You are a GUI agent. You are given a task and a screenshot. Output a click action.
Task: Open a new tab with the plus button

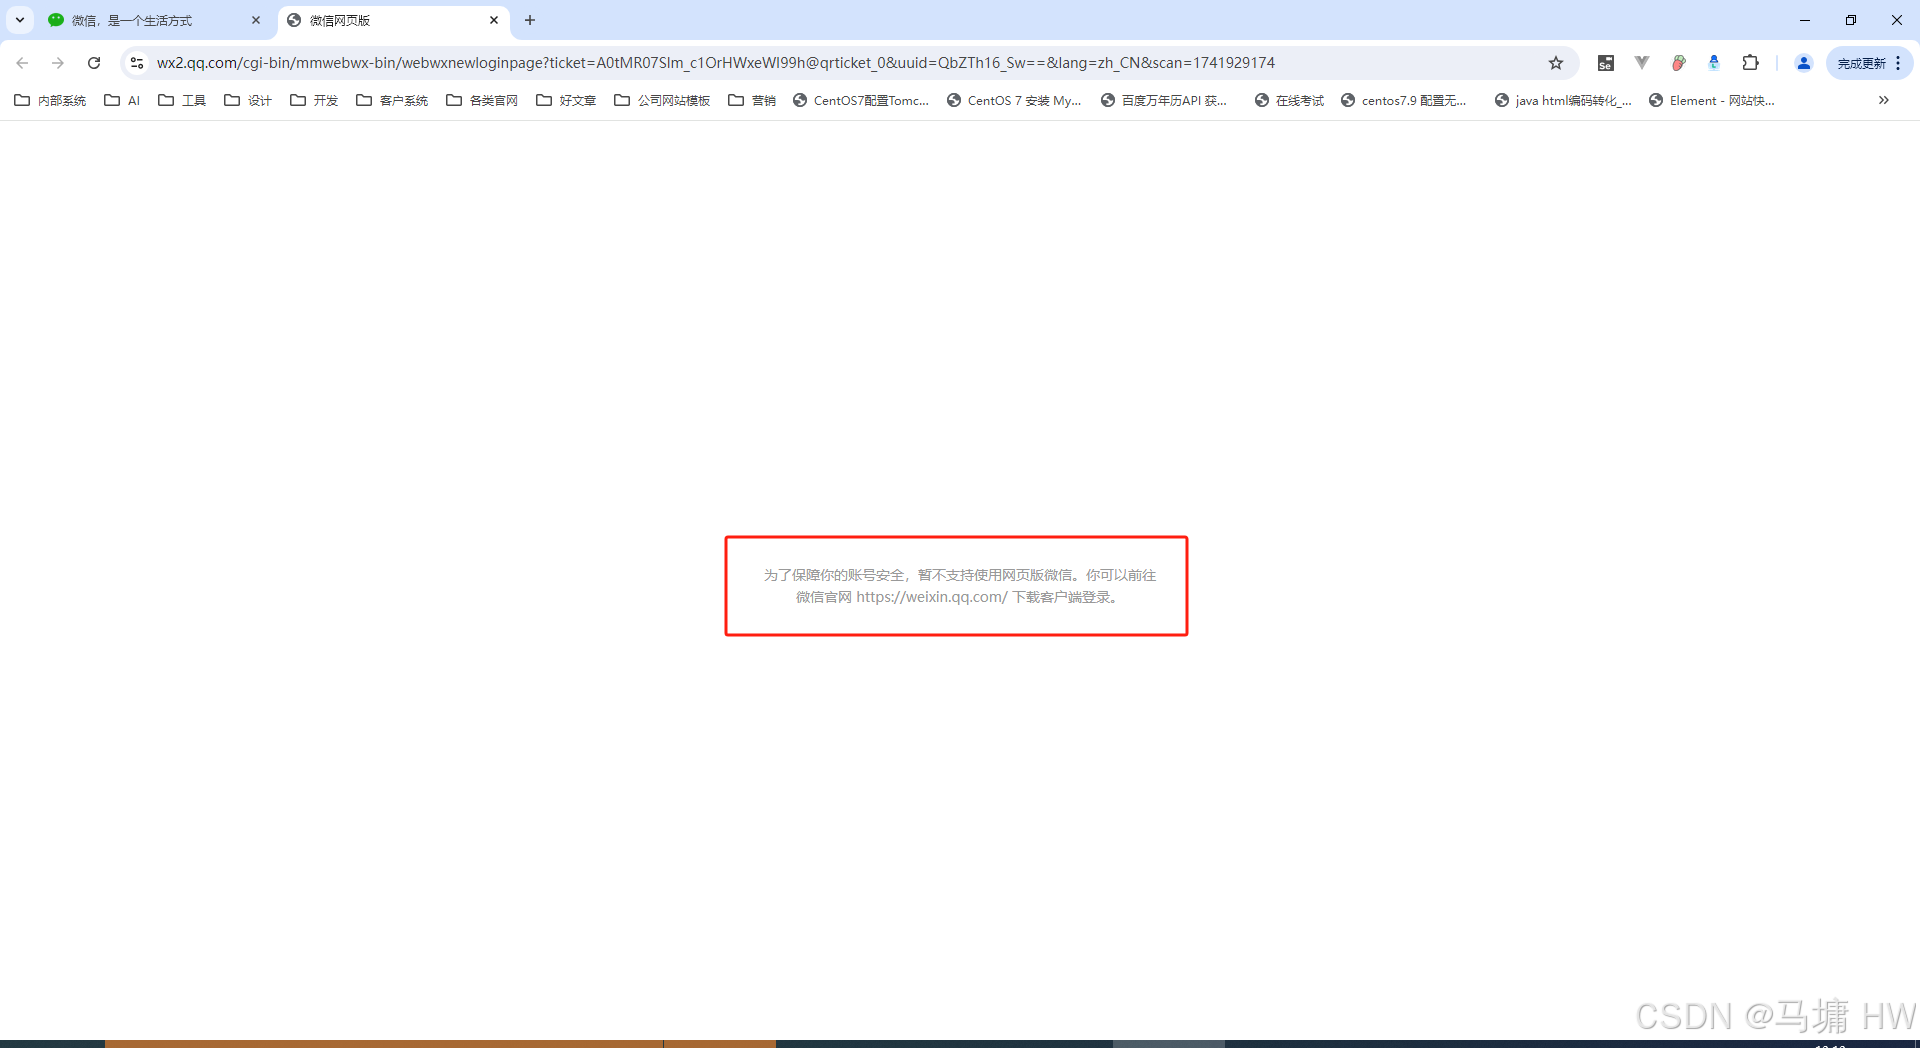pos(530,20)
